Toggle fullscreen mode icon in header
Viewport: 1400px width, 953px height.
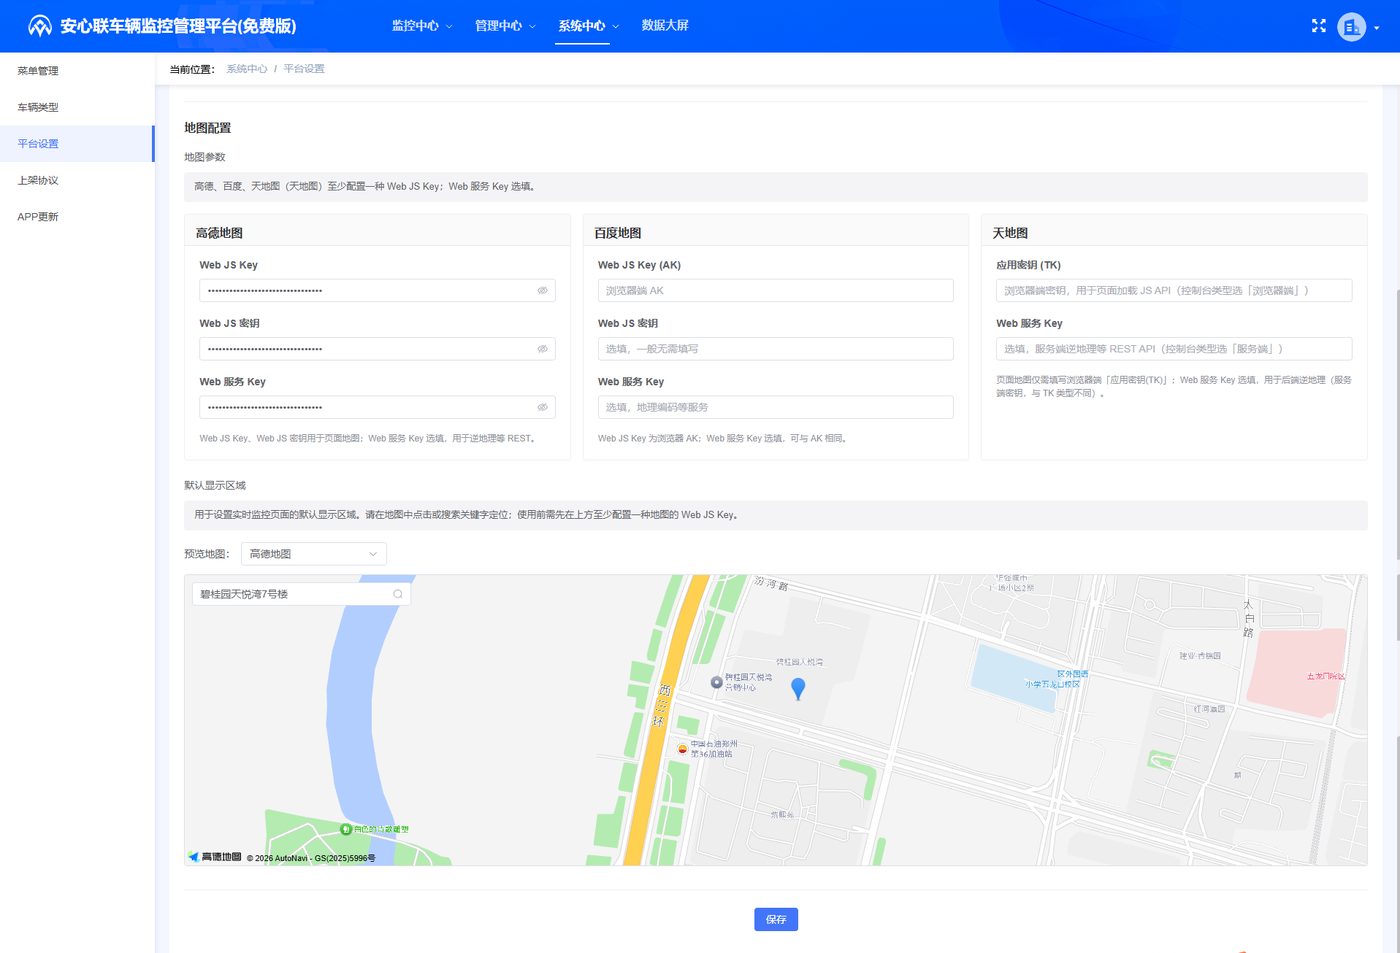[x=1318, y=26]
